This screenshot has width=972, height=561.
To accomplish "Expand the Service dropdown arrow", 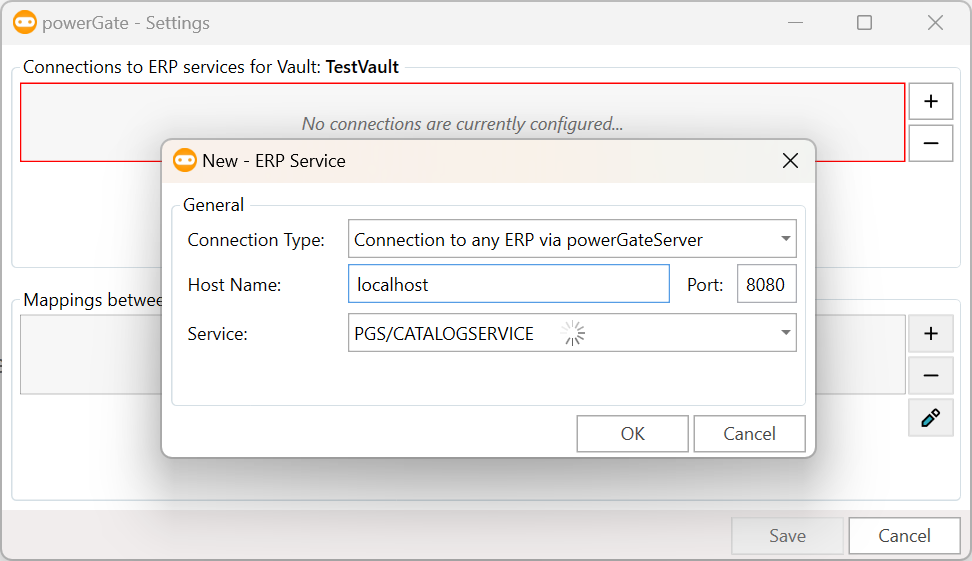I will (x=785, y=333).
